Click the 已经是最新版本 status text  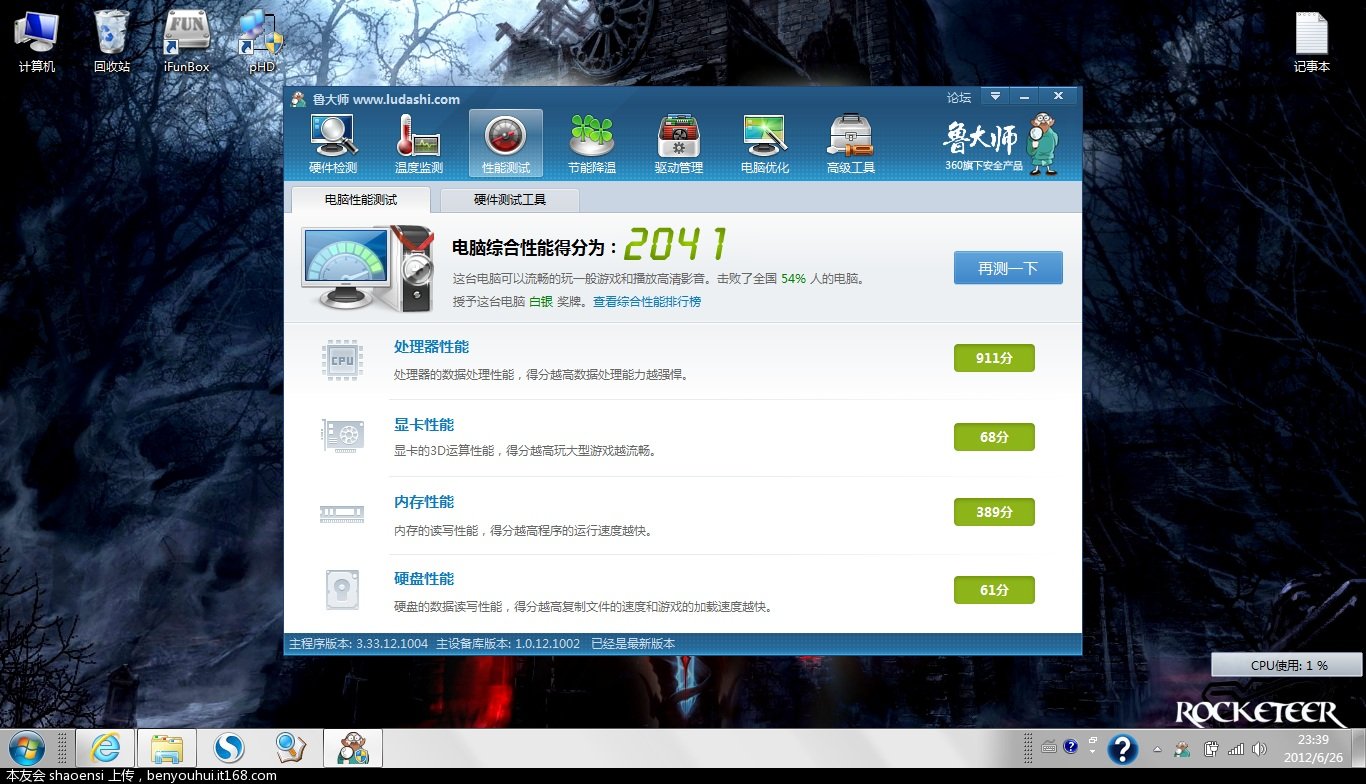(633, 644)
